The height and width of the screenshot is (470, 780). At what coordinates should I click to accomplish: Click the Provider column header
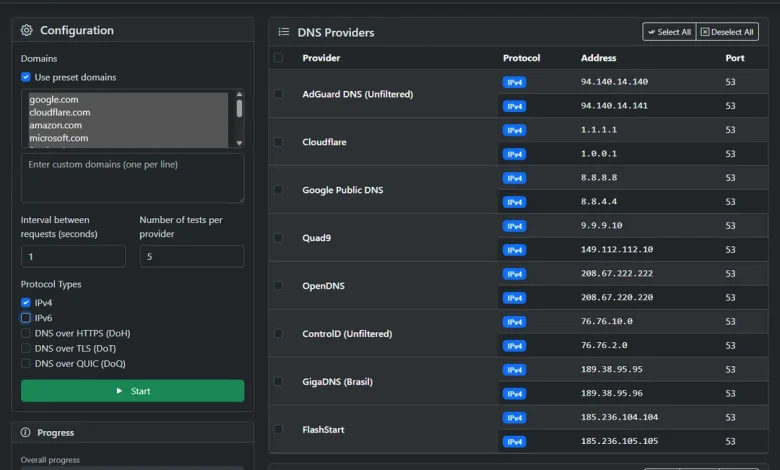point(321,58)
